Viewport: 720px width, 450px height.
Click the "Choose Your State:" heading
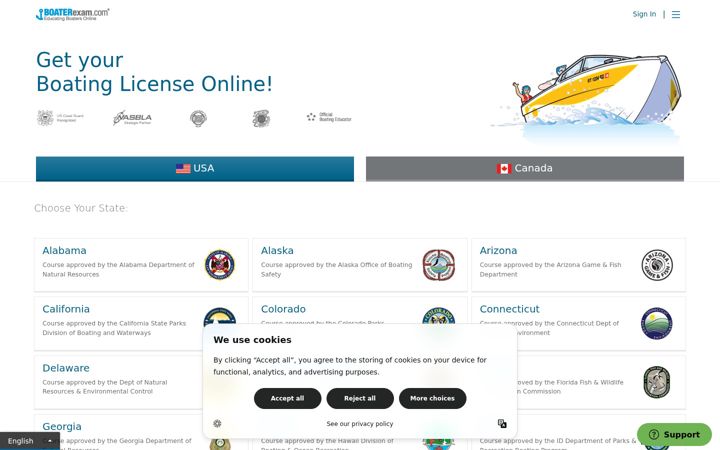(x=81, y=208)
